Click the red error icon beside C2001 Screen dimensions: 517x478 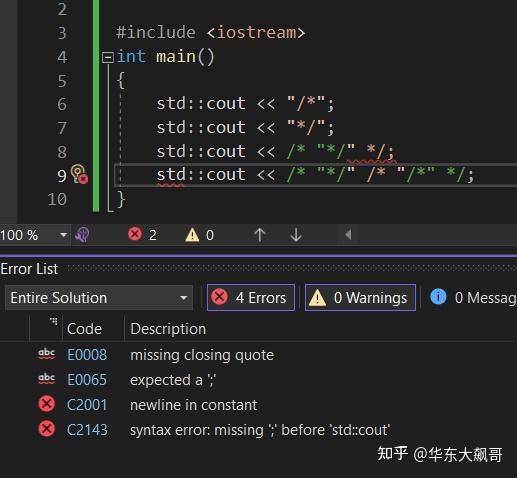click(47, 404)
